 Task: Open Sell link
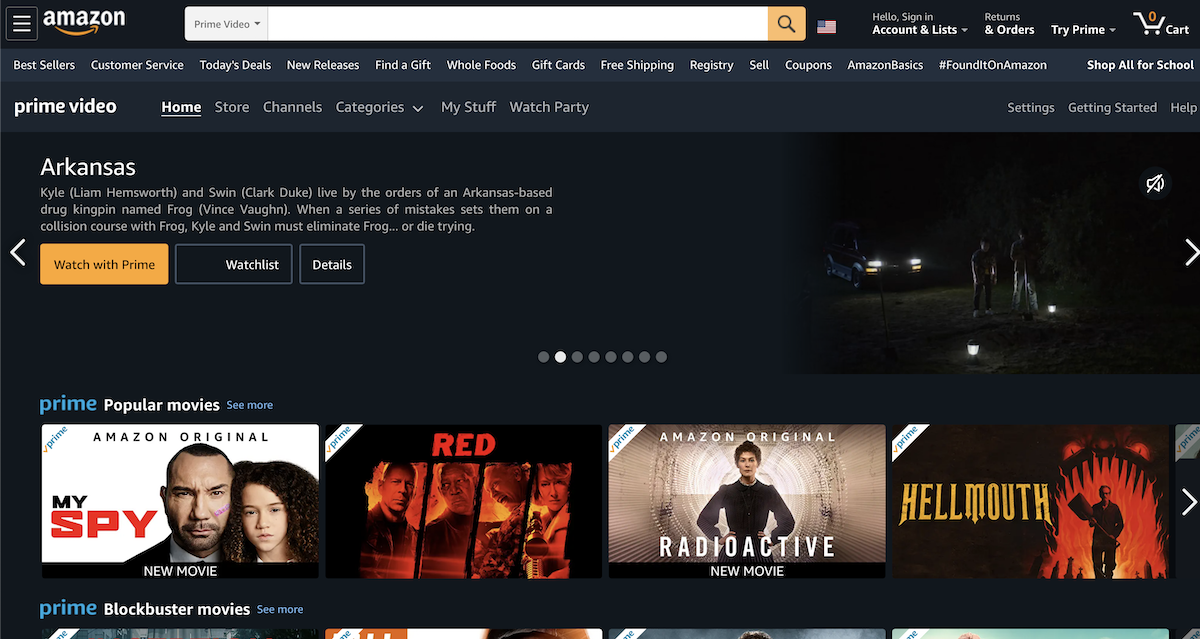759,65
